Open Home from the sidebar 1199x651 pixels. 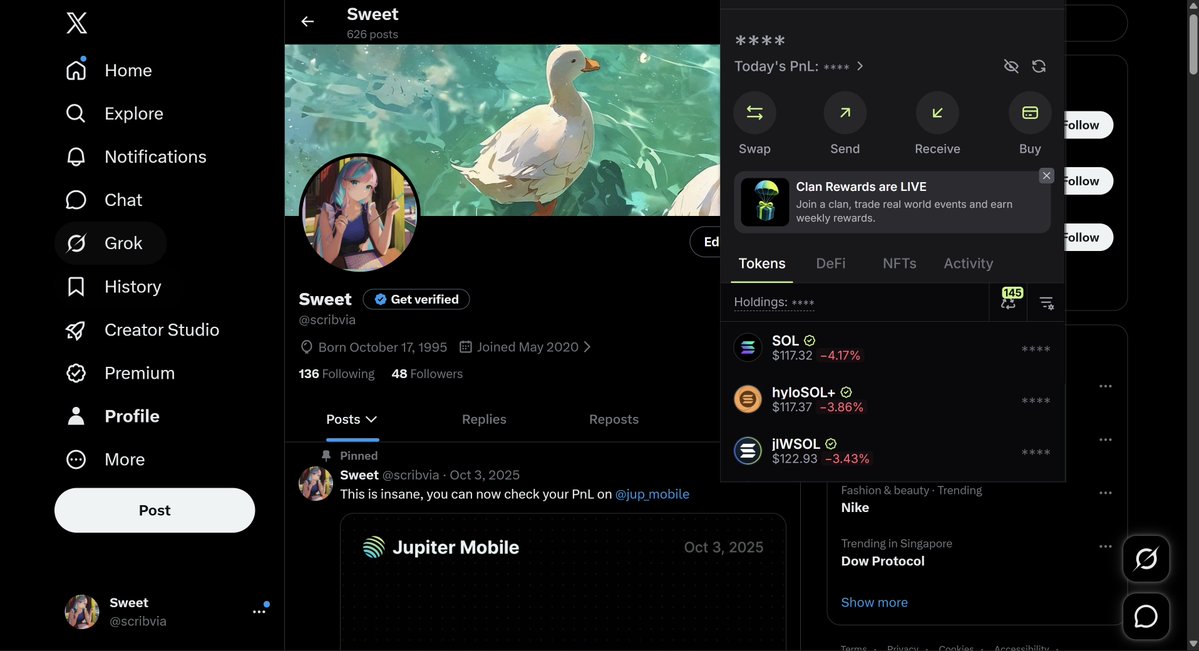click(x=109, y=70)
